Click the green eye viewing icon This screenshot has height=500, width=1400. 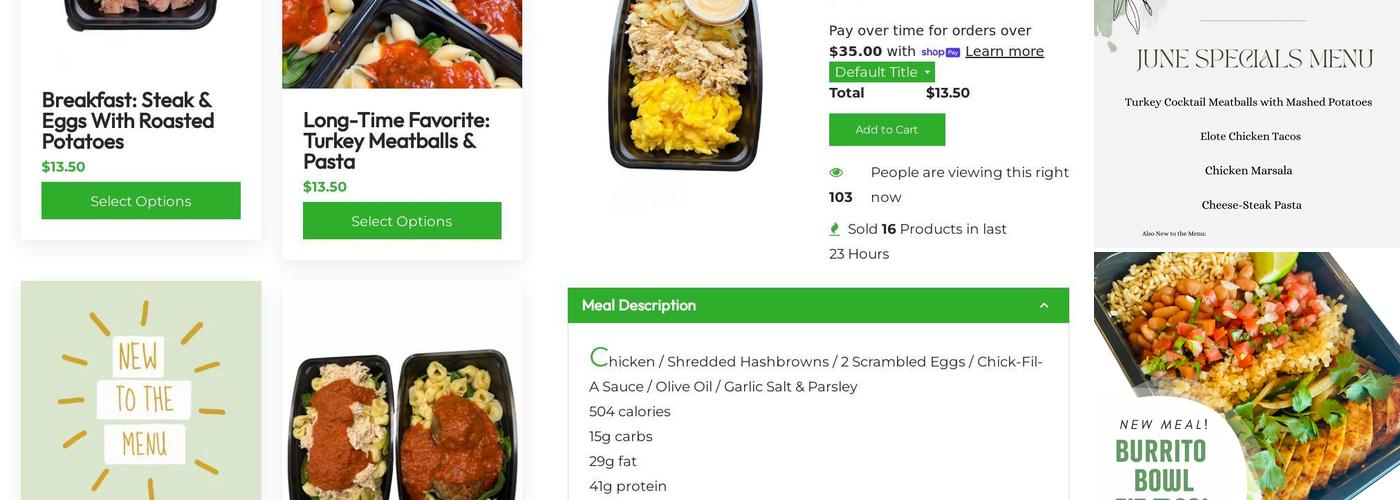click(x=836, y=173)
